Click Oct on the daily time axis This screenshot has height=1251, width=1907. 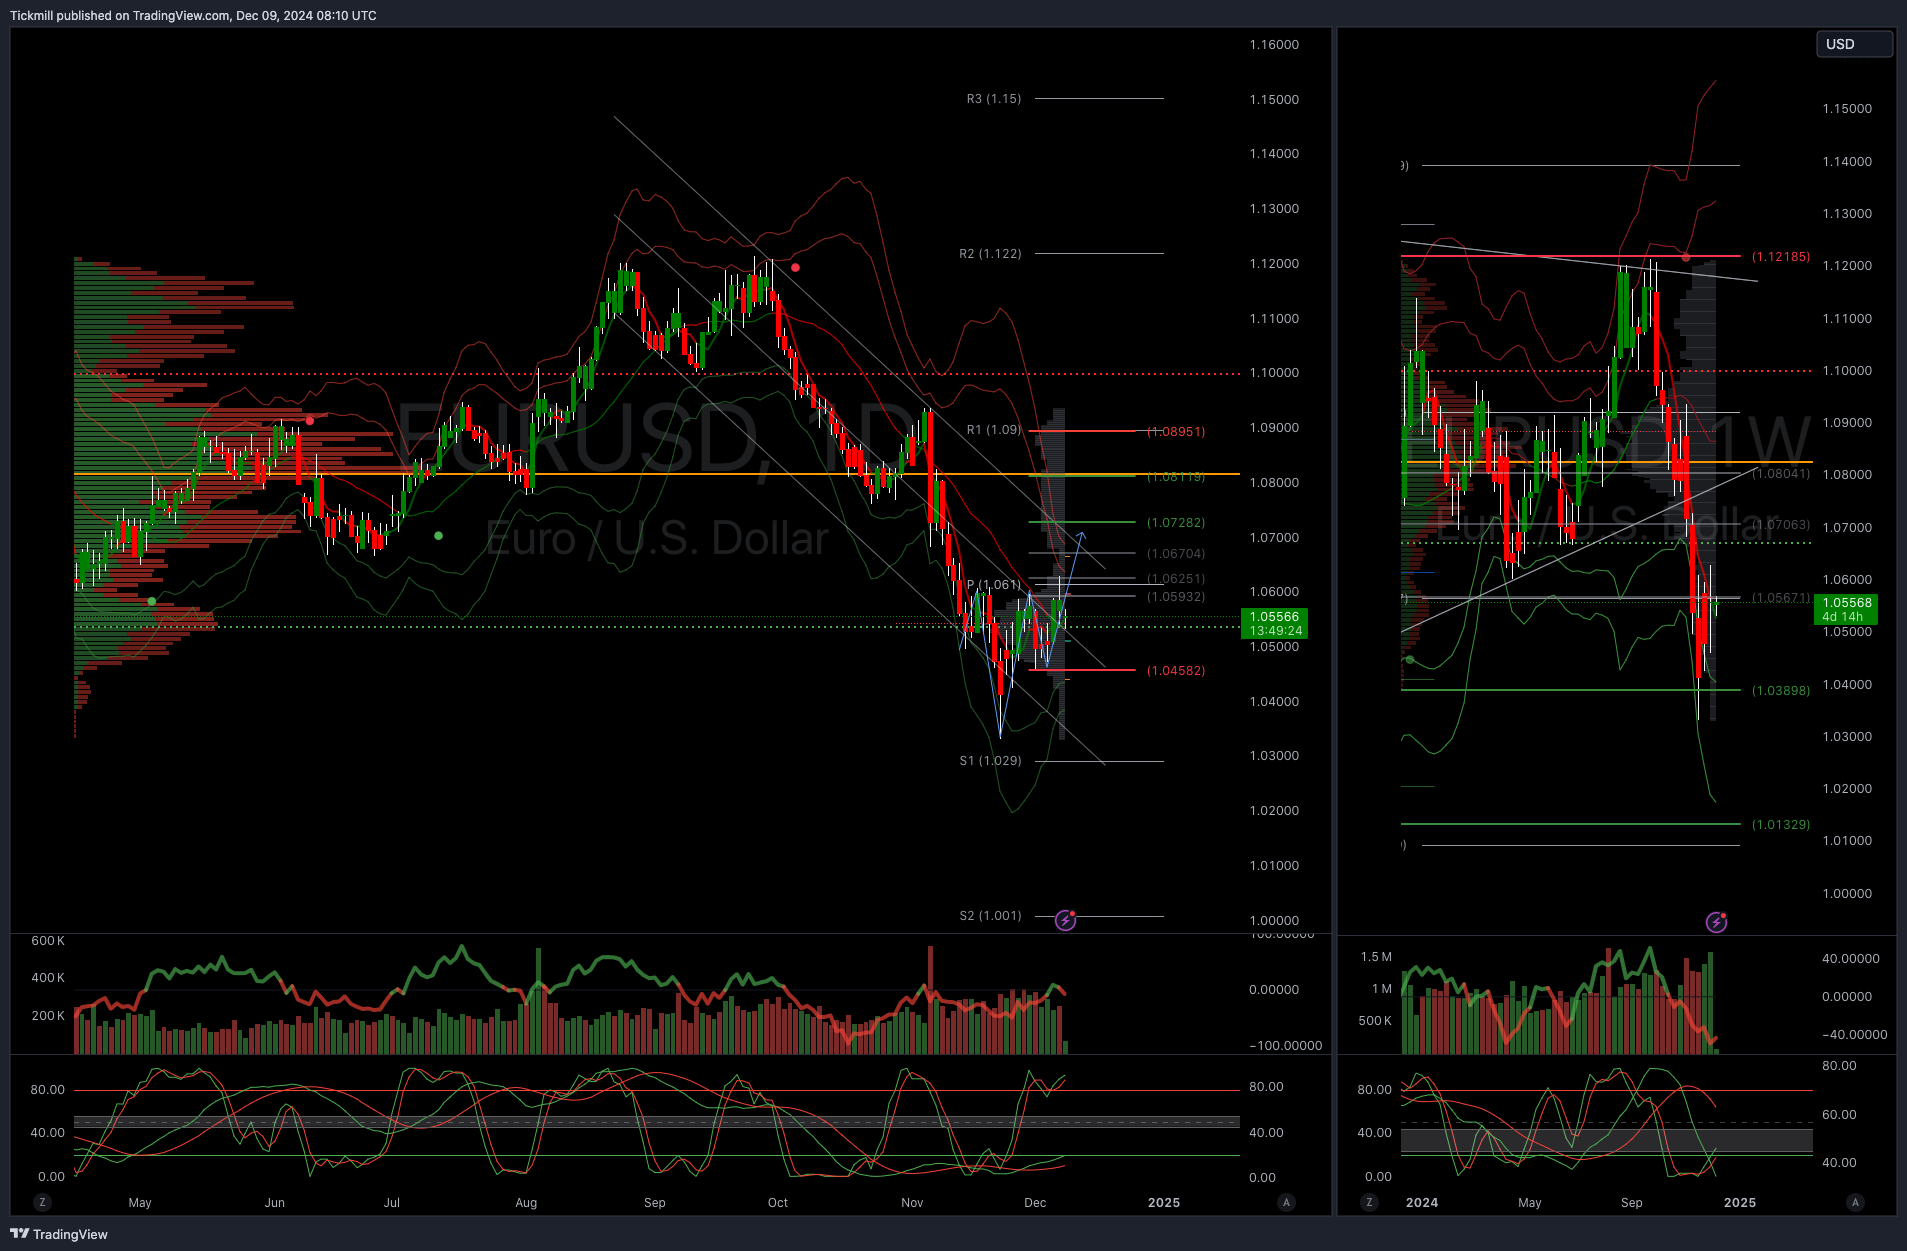(778, 1203)
